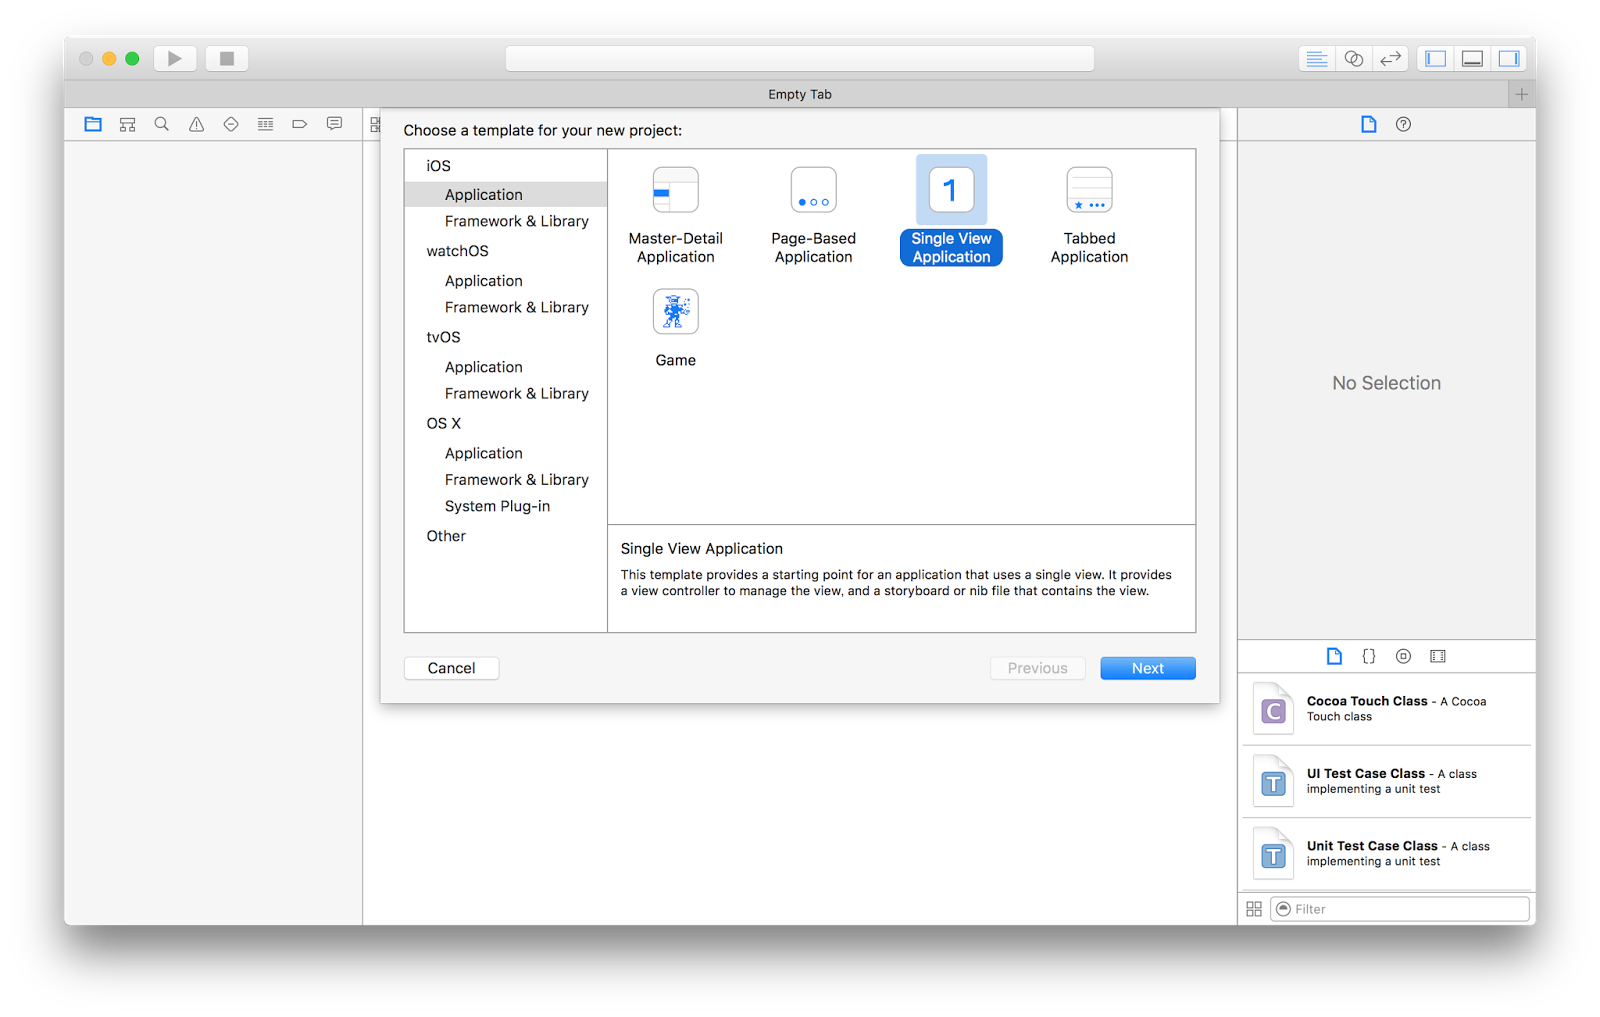
Task: Toggle the Navigator panel visibility
Action: (x=1435, y=59)
